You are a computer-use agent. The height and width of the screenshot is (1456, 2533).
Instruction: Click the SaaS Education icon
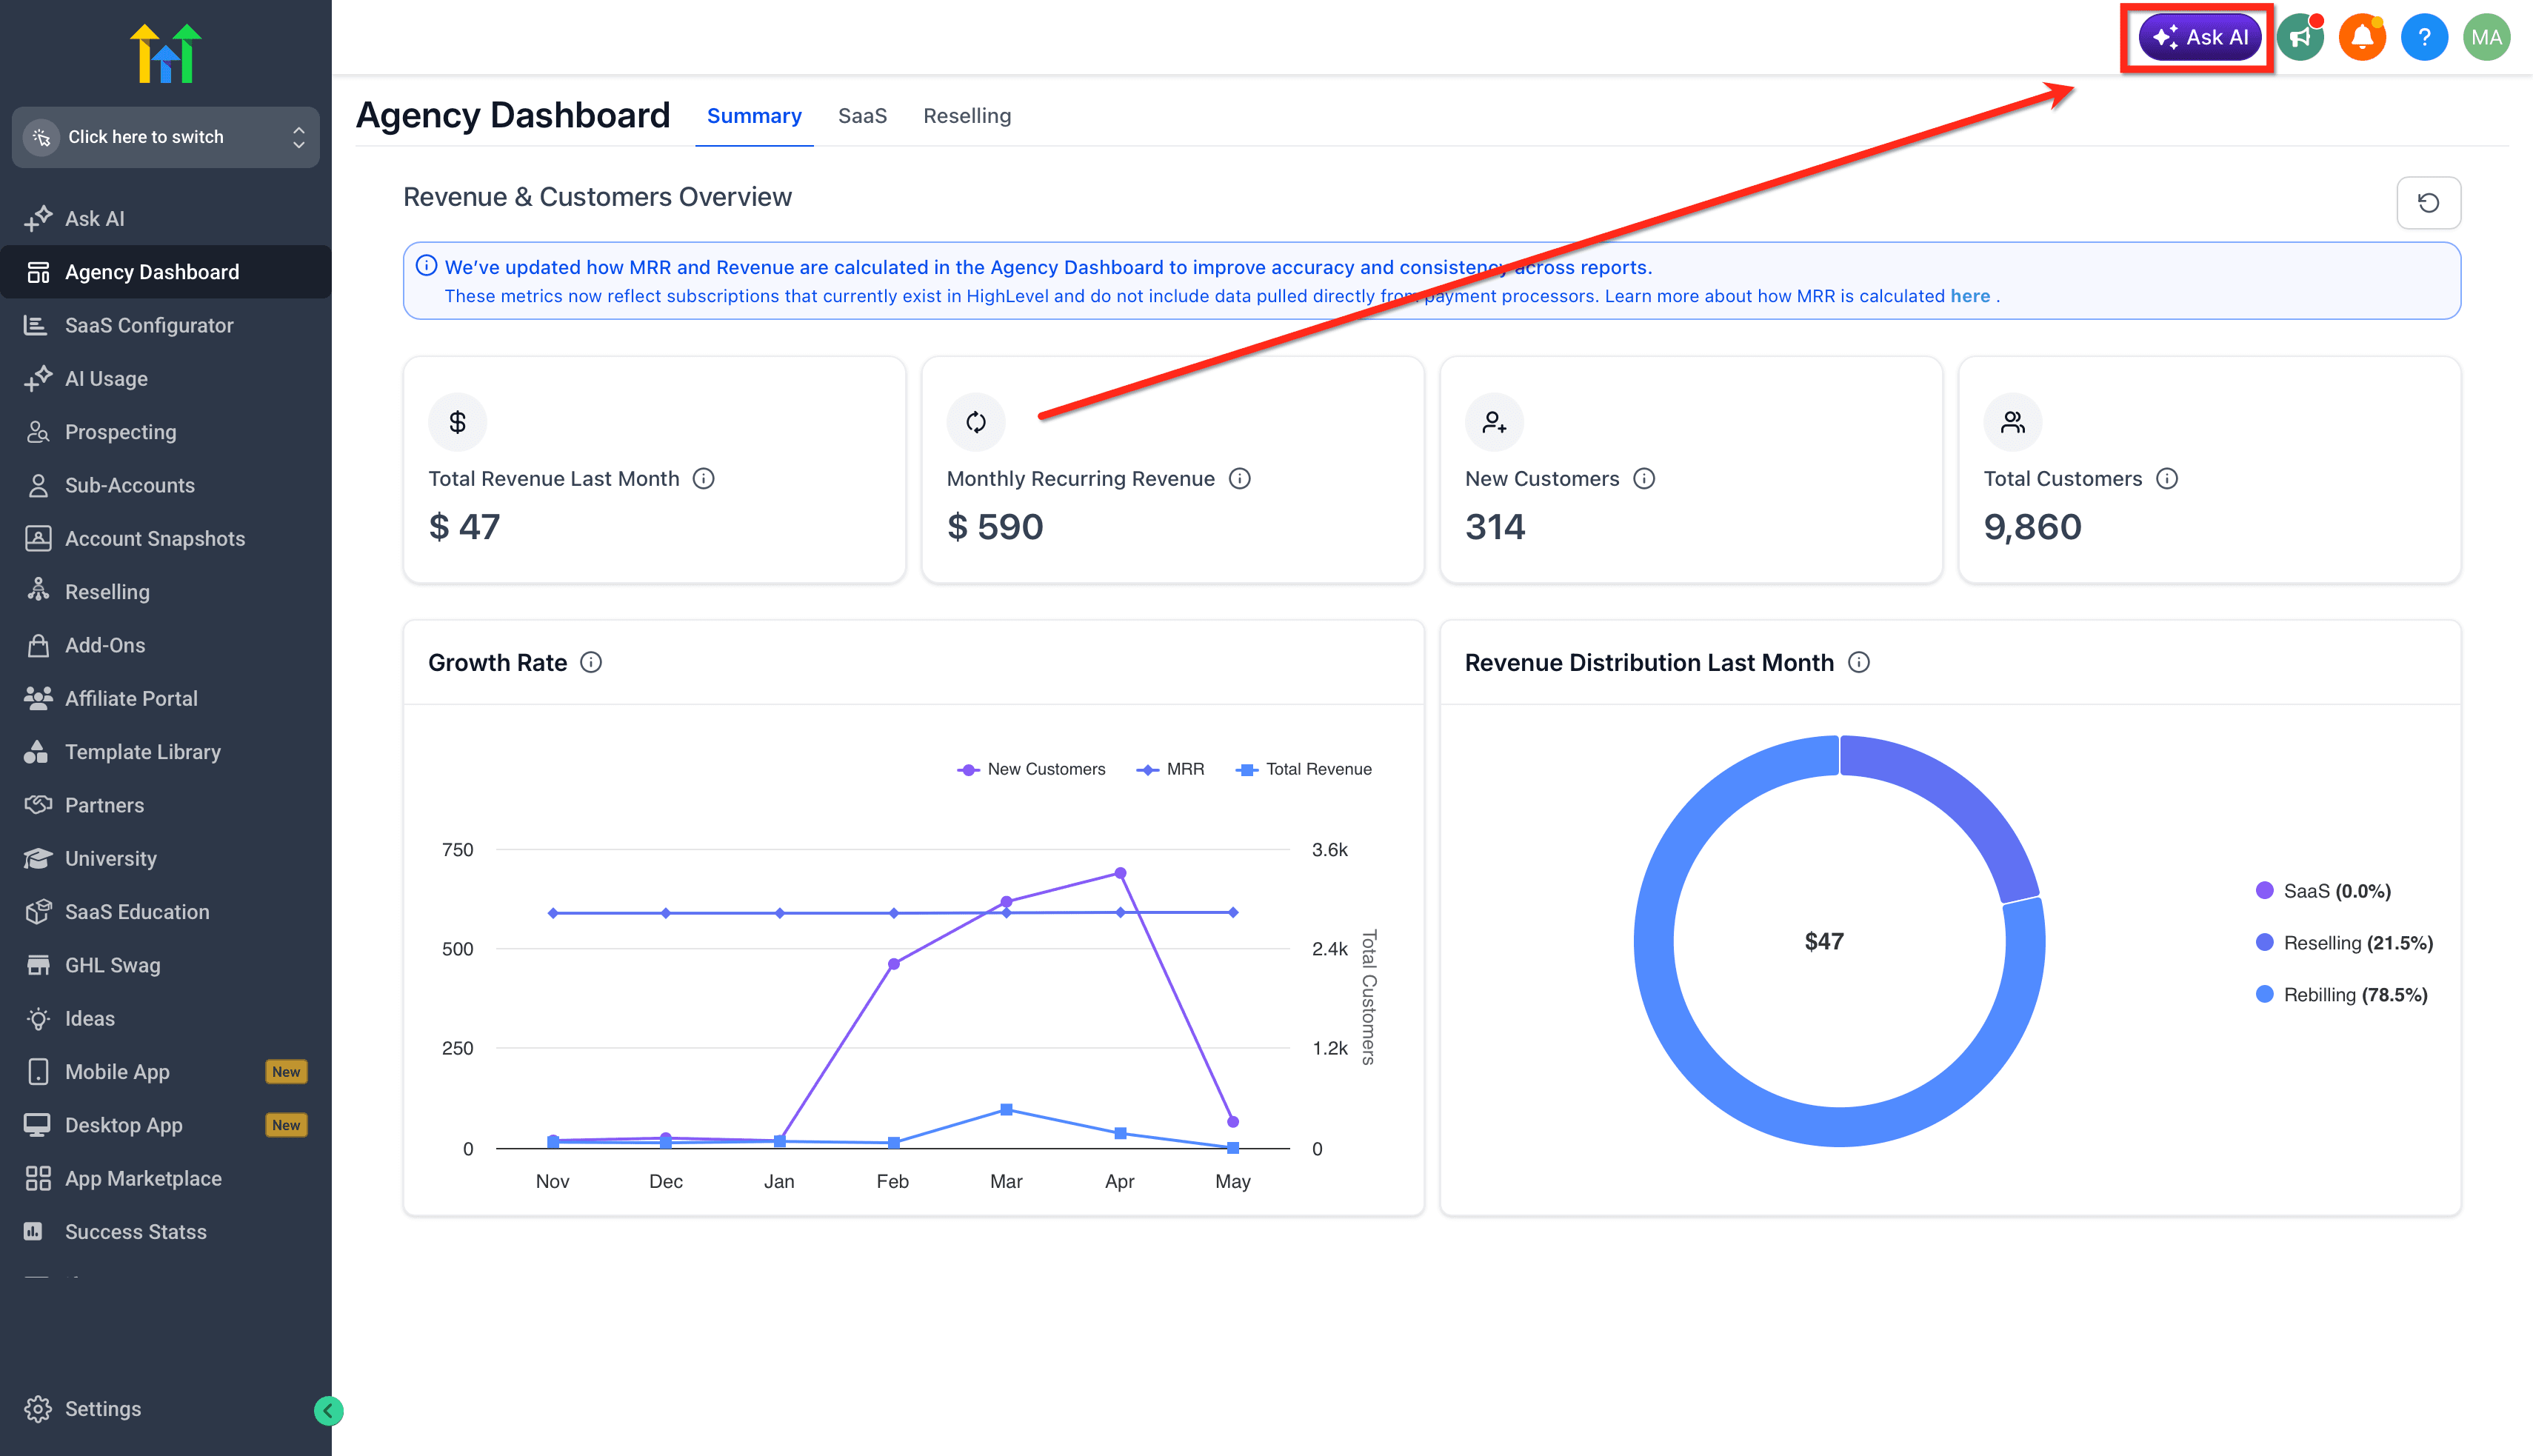(x=38, y=911)
